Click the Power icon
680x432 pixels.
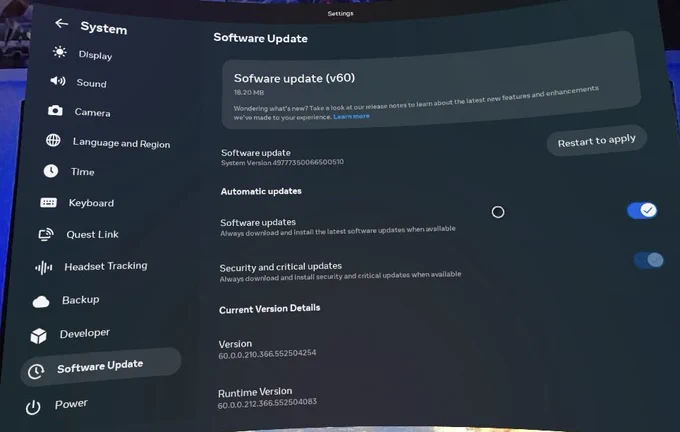coord(33,407)
